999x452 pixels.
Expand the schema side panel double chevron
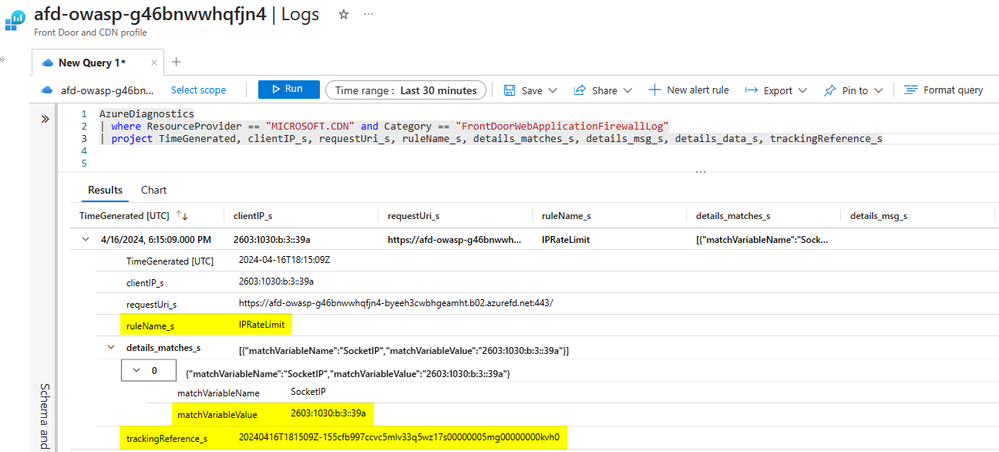(x=45, y=119)
